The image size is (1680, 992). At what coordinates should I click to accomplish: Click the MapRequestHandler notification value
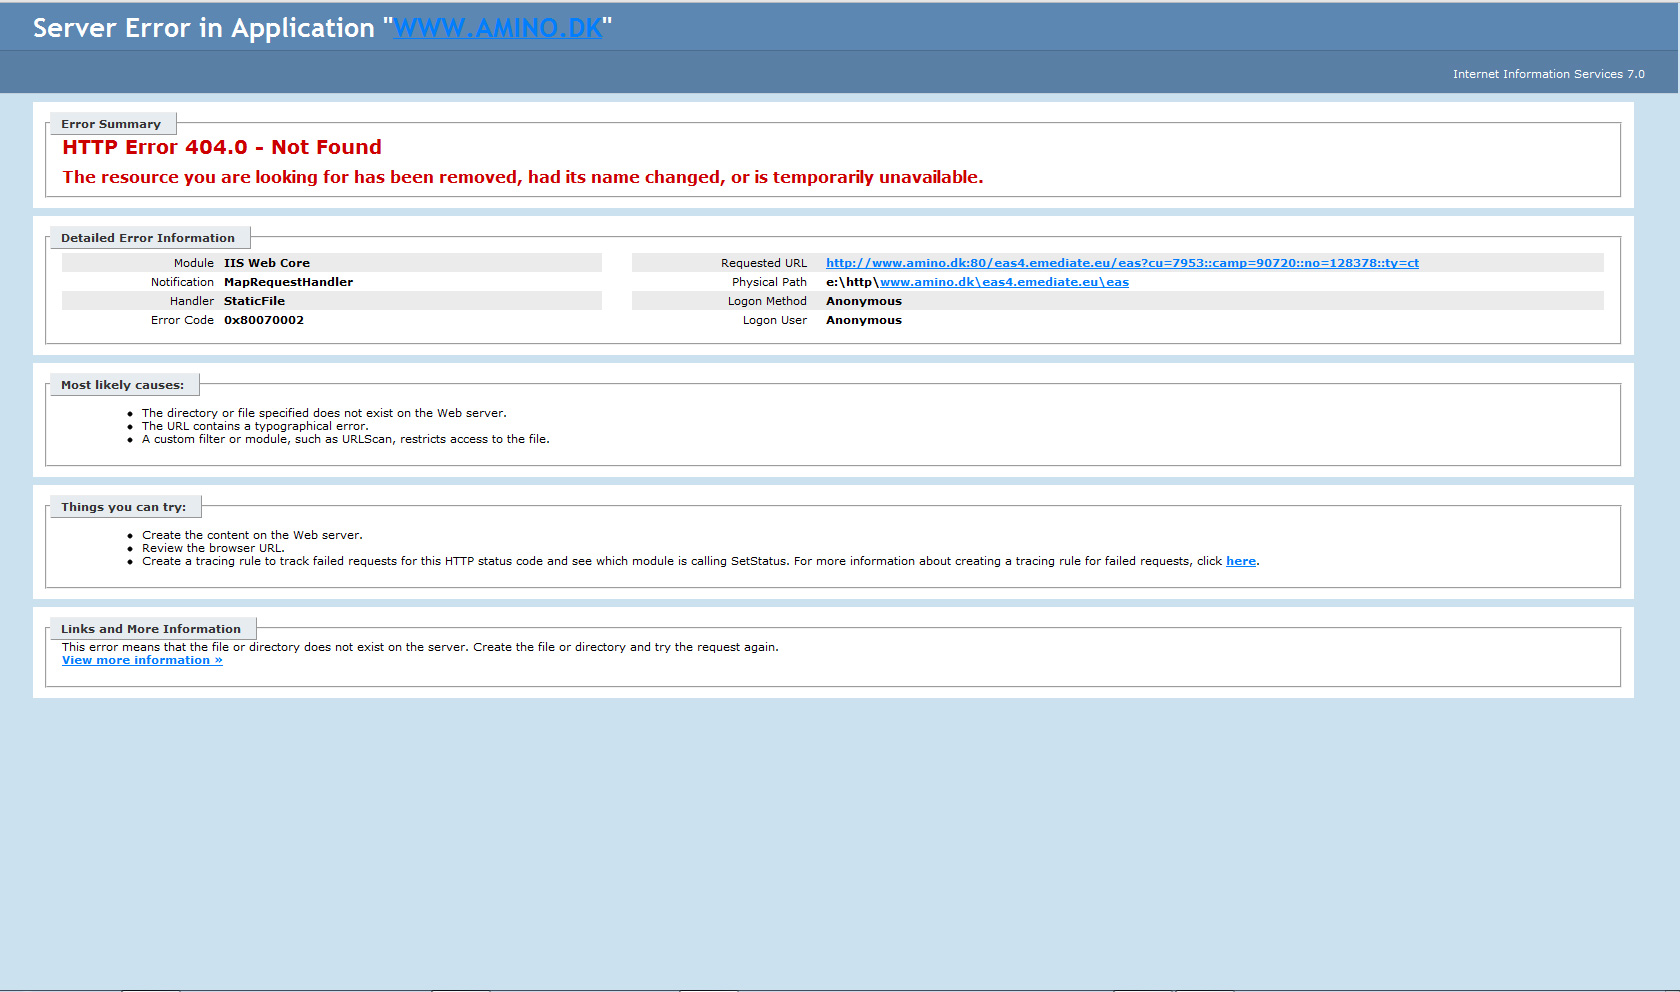point(288,282)
